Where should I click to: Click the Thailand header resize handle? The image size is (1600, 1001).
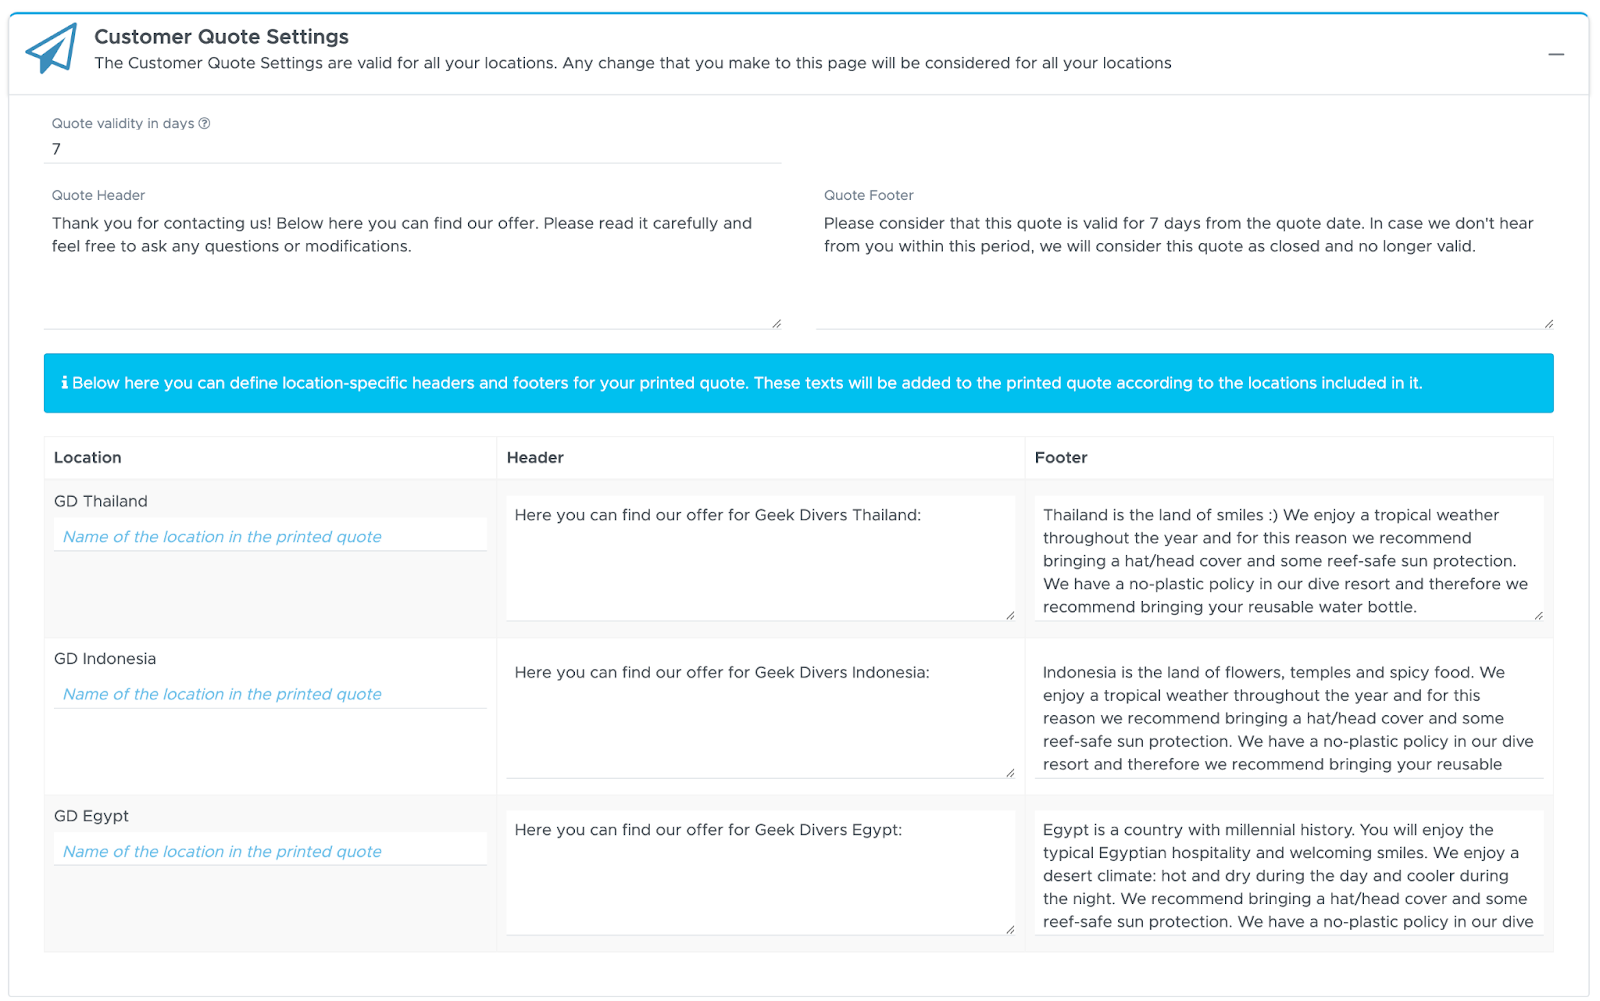[1010, 615]
